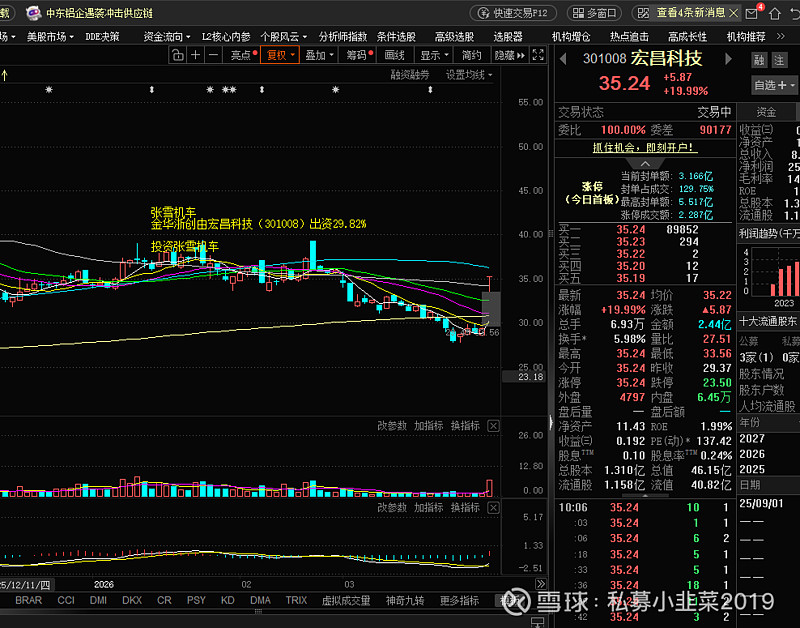Open 机构增仓 menu item

click(x=571, y=37)
